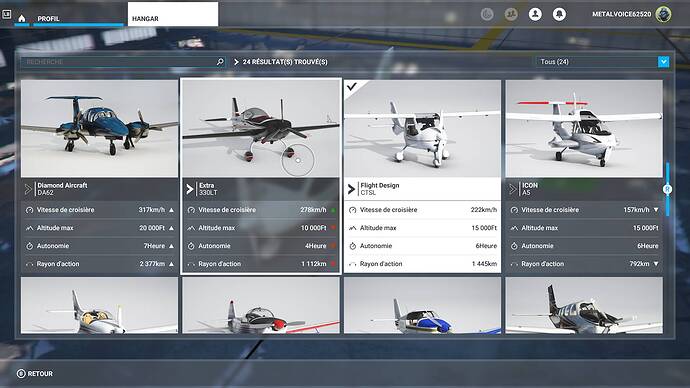Click Extra 330LT altitude 10 000Ft value

[x=313, y=228]
